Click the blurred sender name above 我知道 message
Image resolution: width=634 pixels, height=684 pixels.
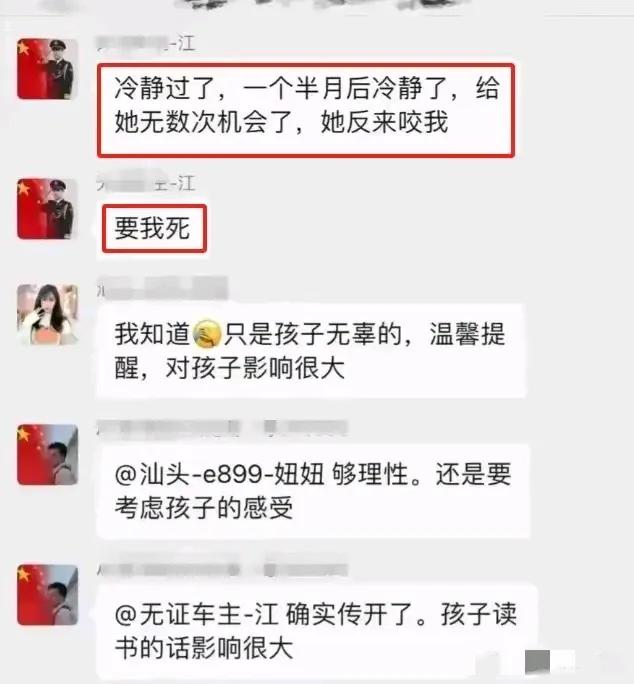162,289
